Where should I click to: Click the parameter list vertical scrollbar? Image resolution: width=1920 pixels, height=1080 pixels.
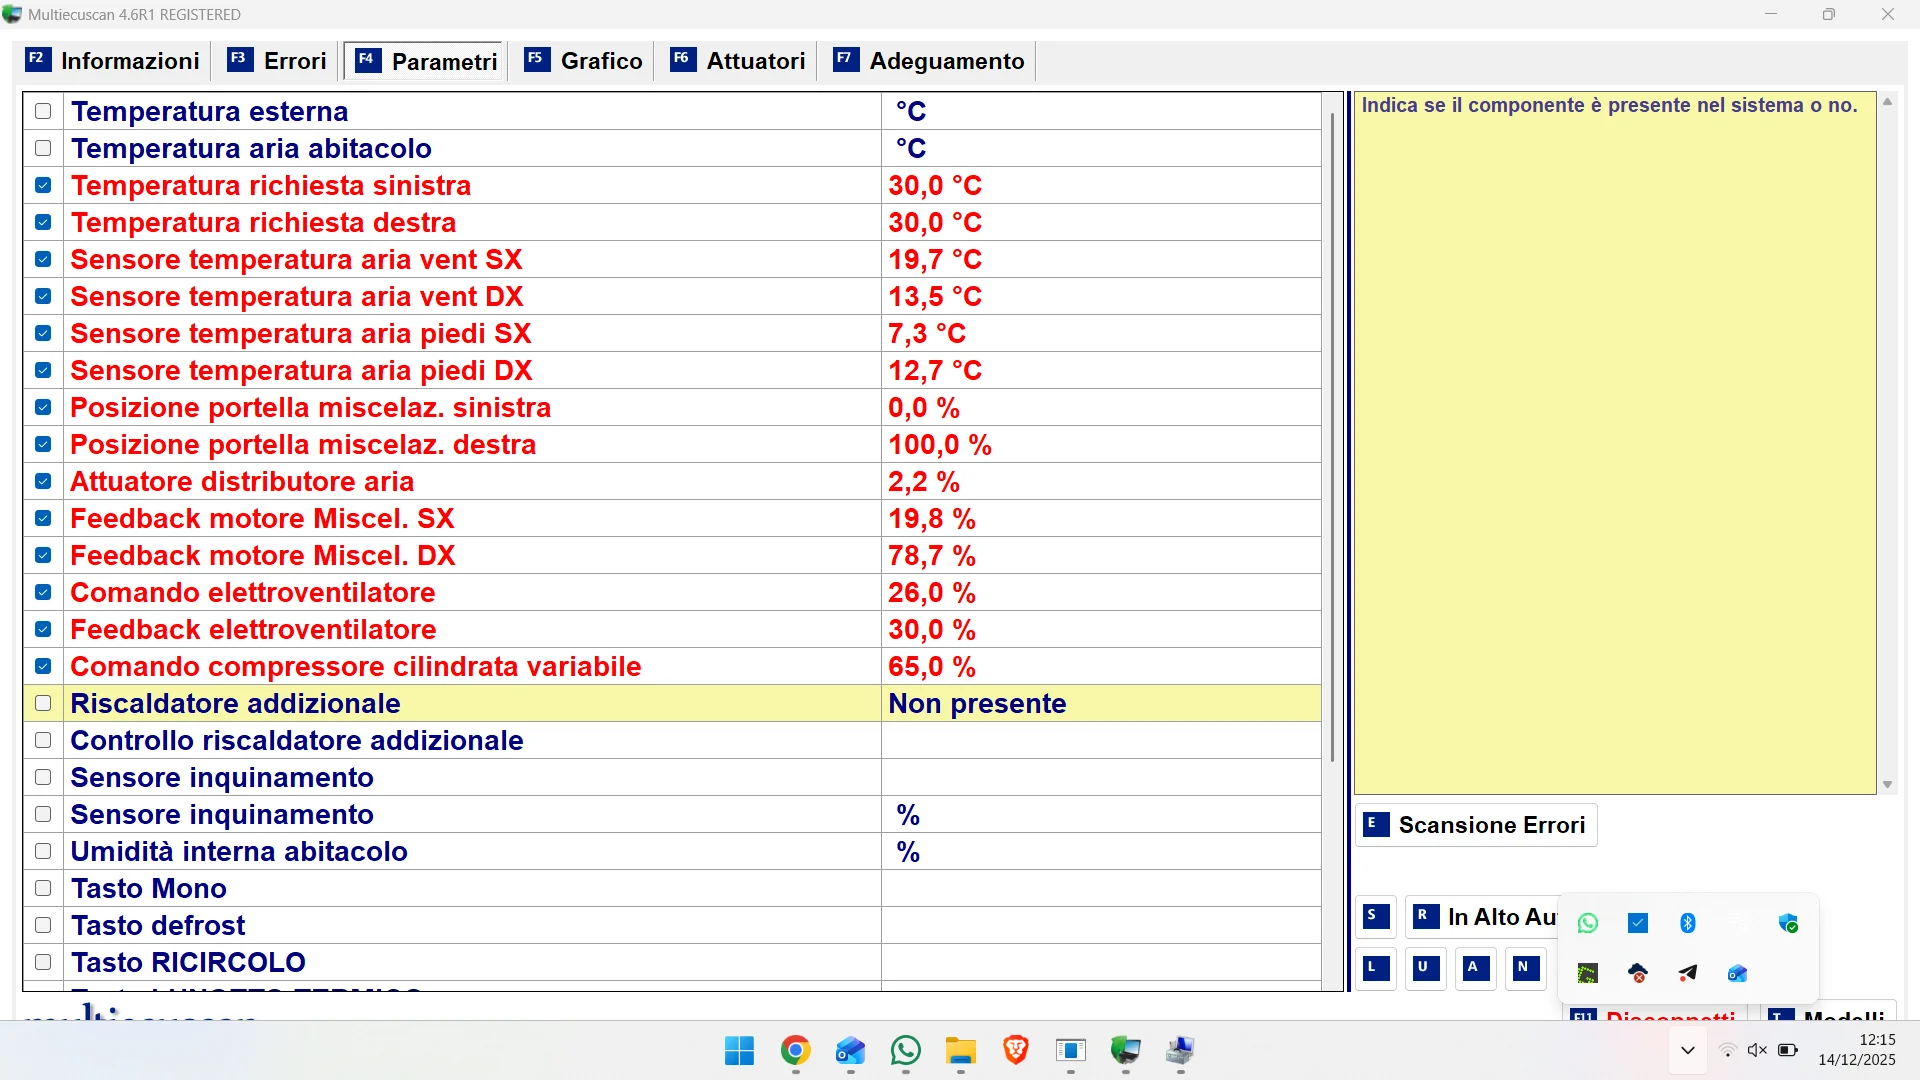tap(1332, 437)
